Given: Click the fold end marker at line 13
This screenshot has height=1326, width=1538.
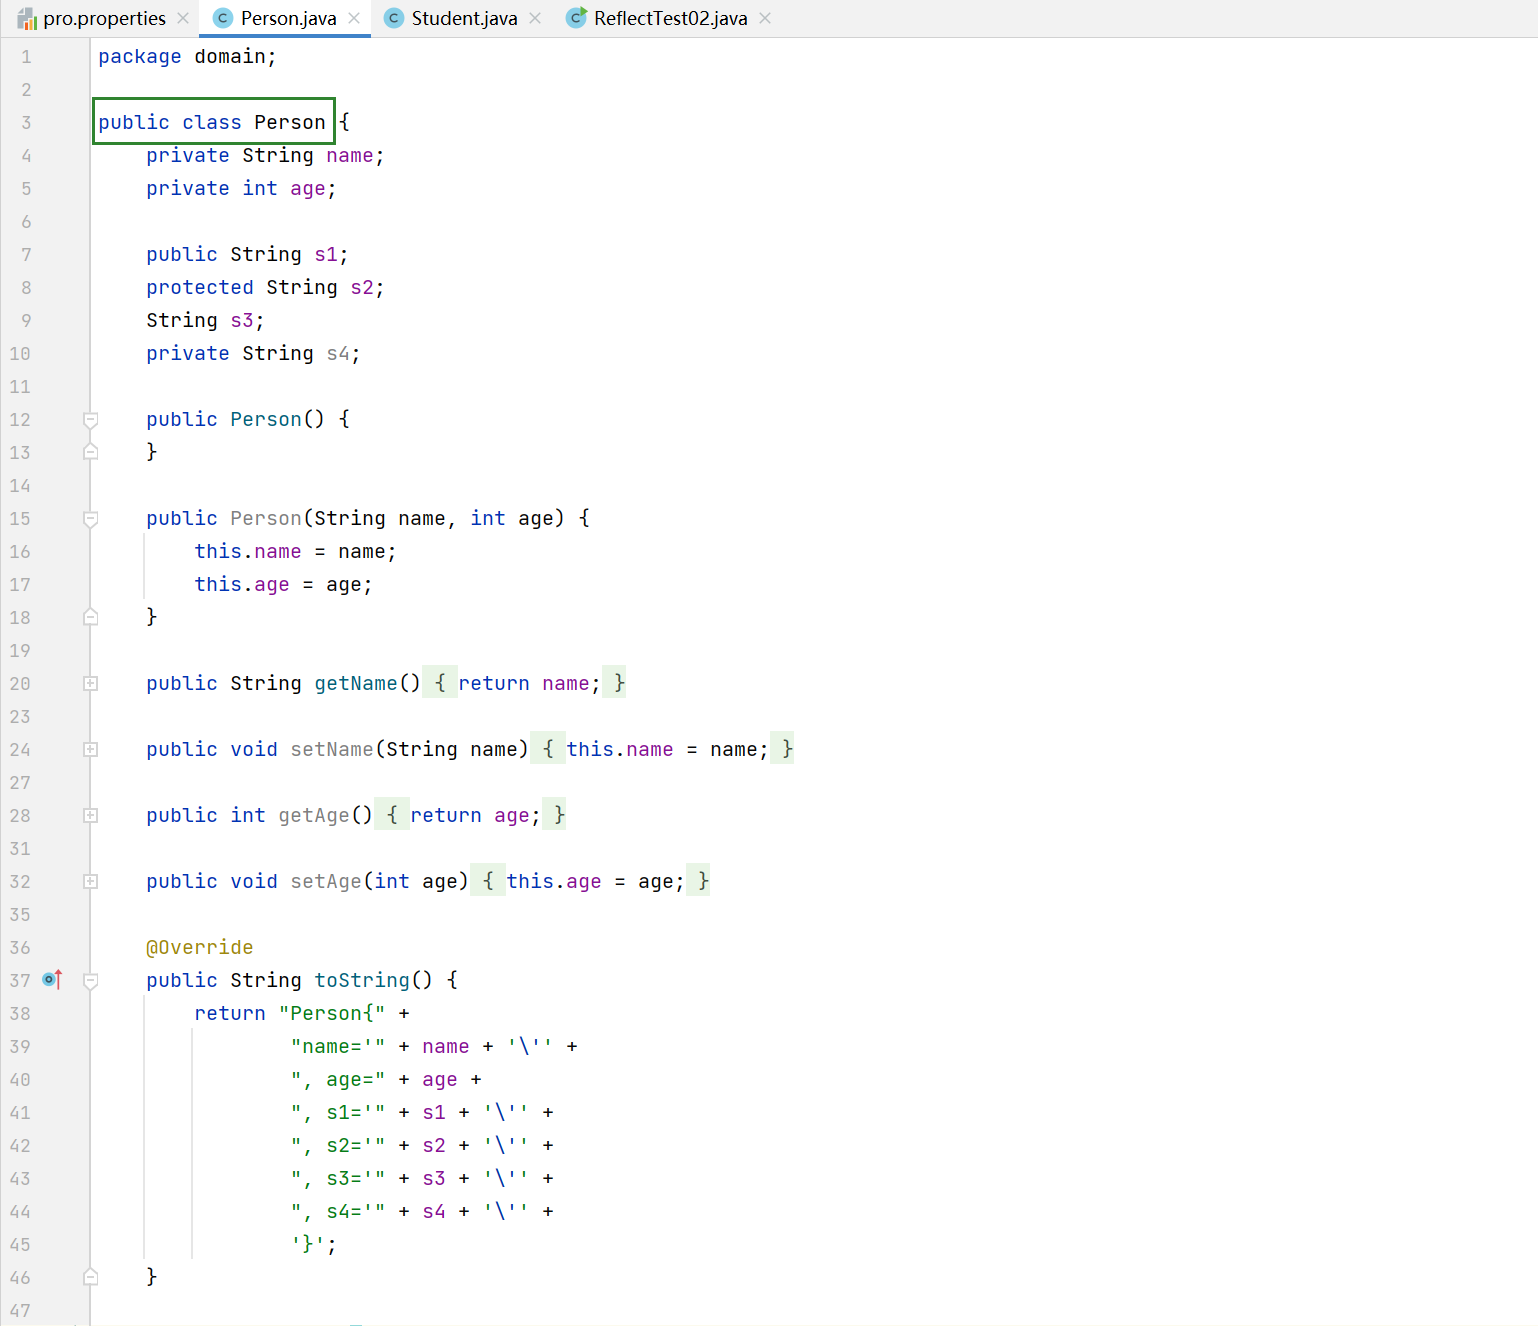Looking at the screenshot, I should tap(90, 452).
